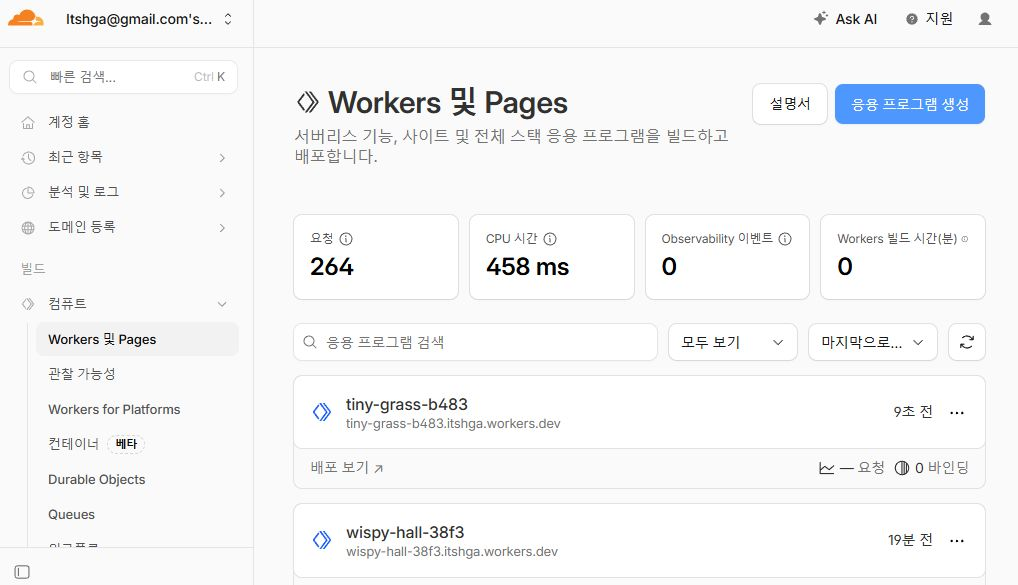Click the wispy-hall-38f3 worker icon
This screenshot has height=585, width=1018.
point(322,540)
